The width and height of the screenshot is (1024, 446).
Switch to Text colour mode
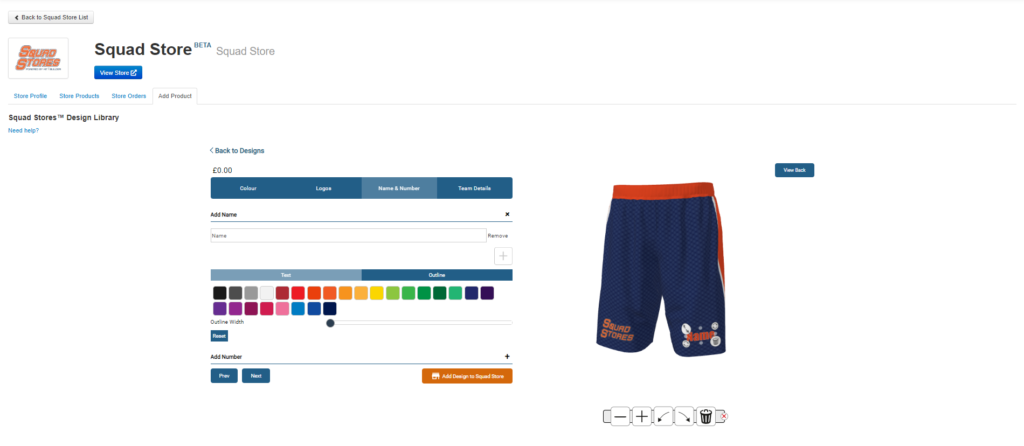click(286, 275)
